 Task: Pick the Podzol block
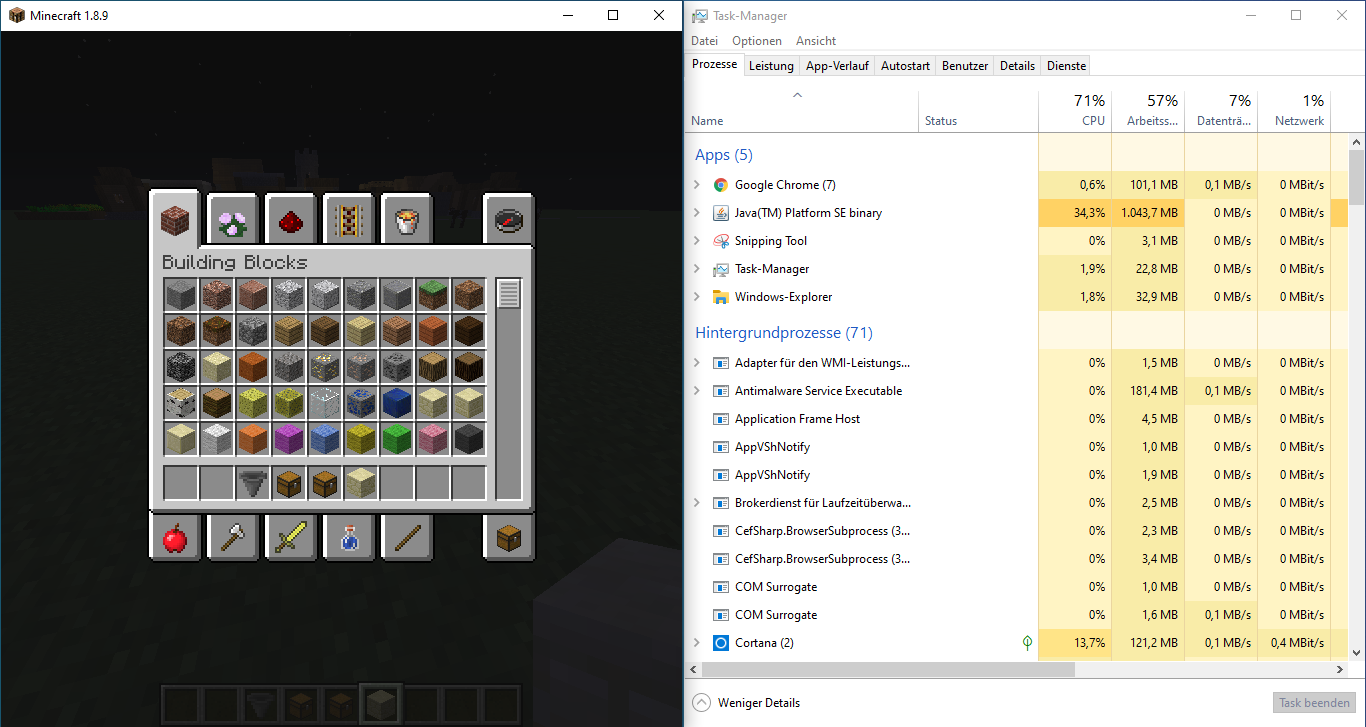tap(217, 331)
